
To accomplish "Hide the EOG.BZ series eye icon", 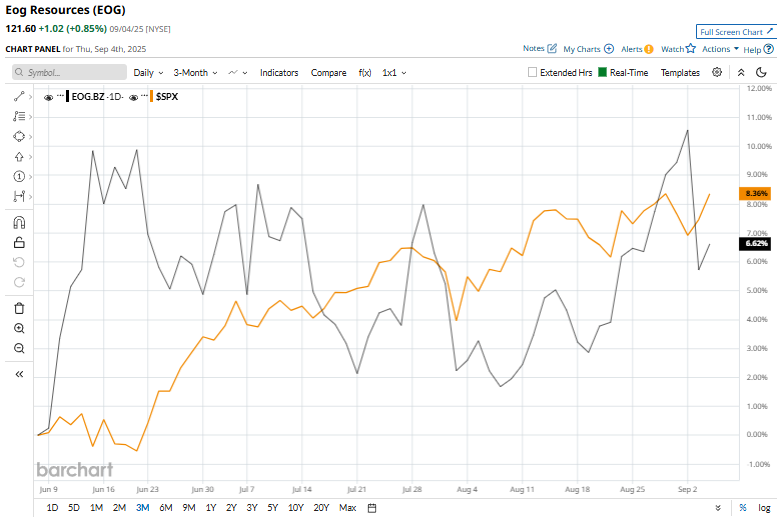I will click(49, 97).
